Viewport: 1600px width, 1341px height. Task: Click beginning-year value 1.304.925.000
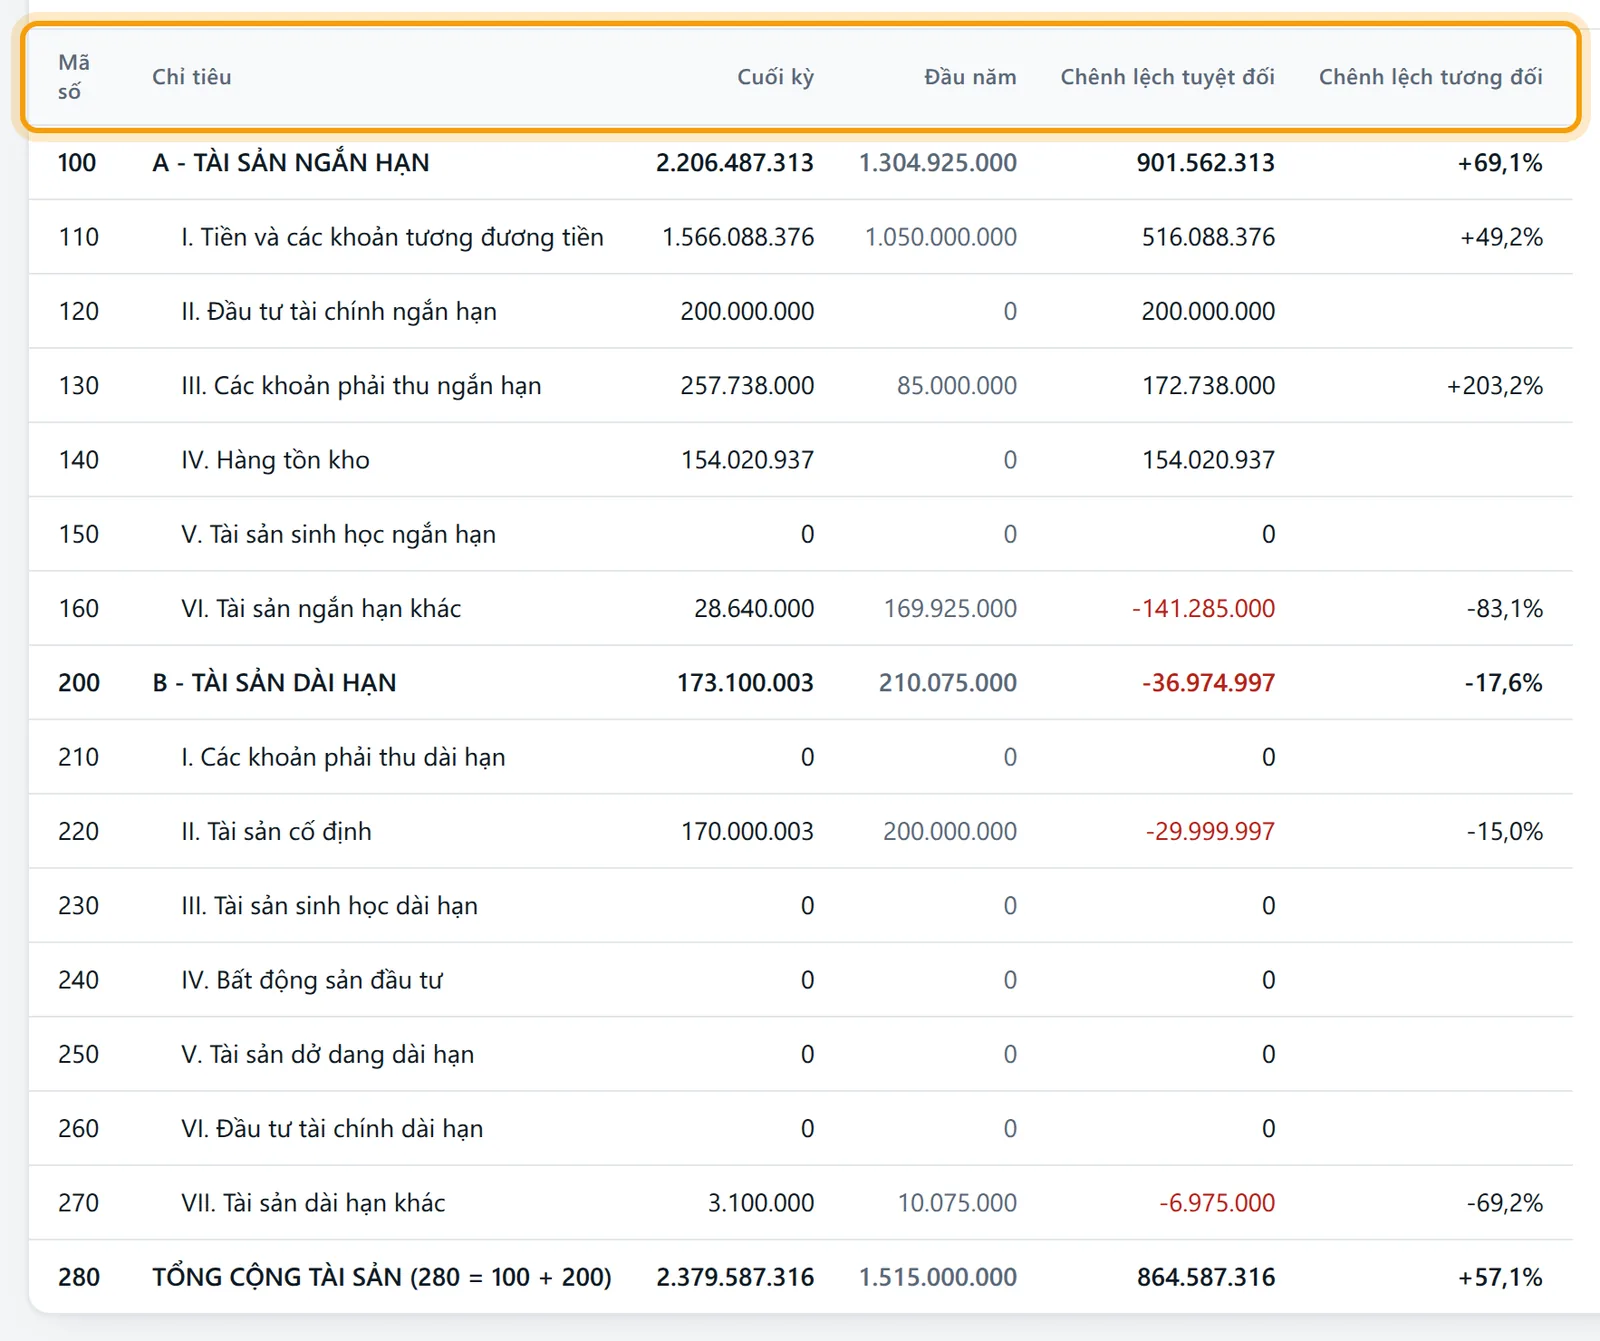click(x=937, y=162)
